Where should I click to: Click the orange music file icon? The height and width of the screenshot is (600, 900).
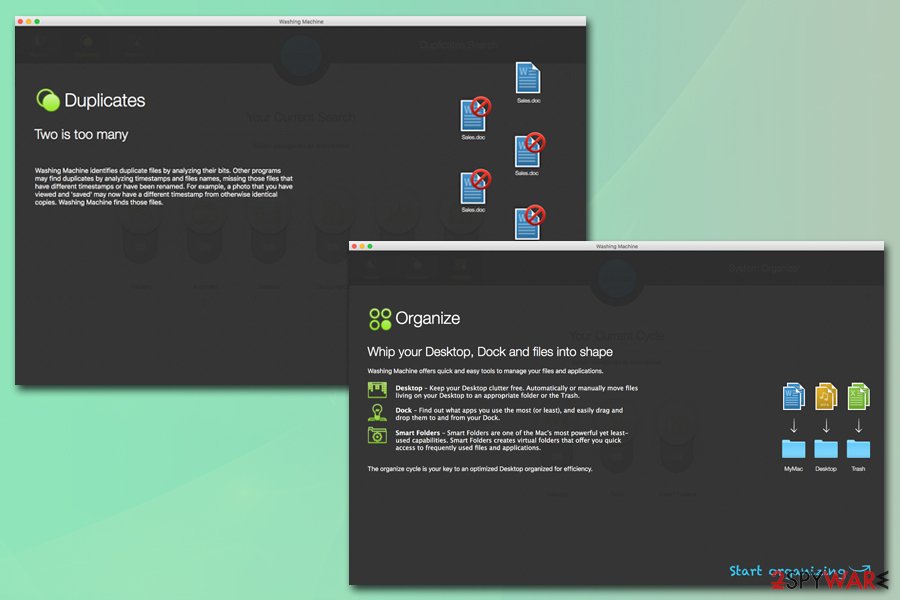pos(826,396)
